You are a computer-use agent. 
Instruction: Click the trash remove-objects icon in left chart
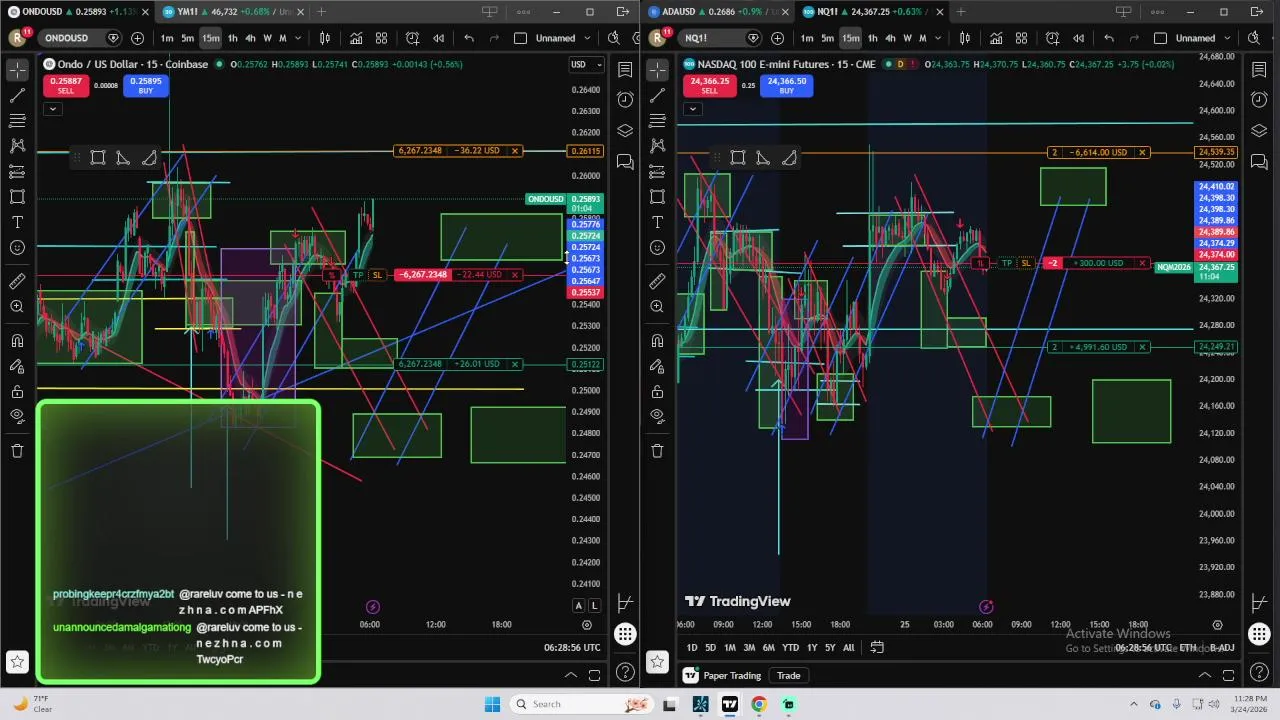17,451
